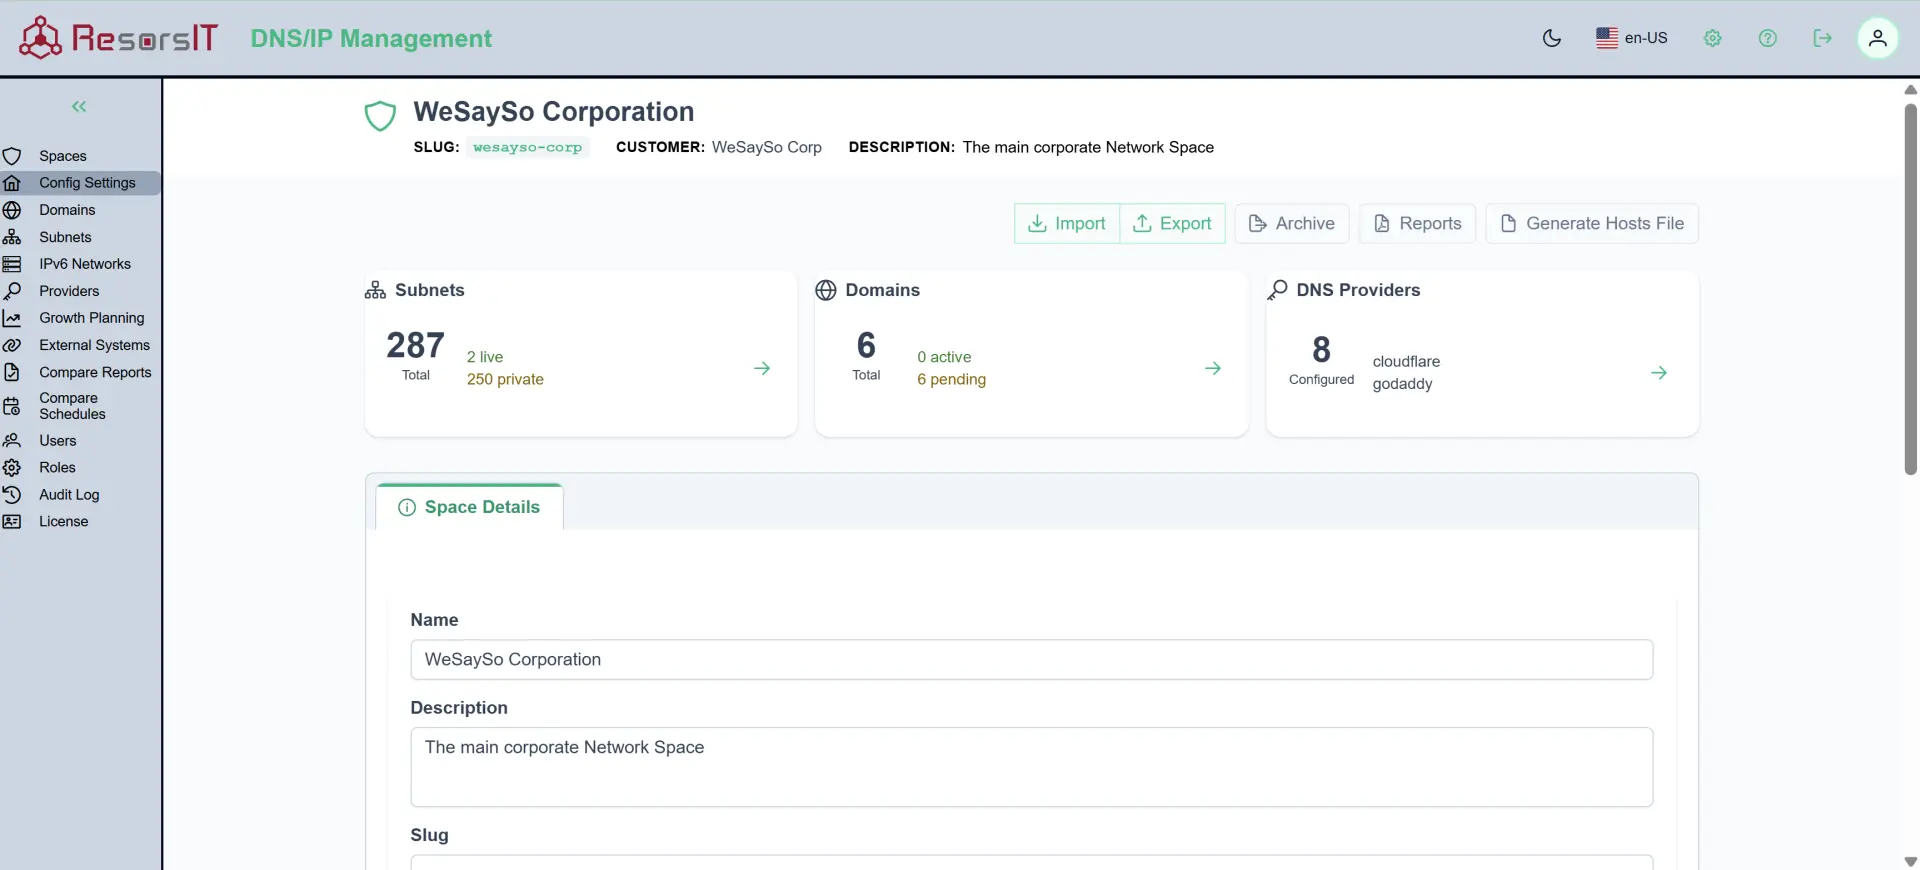Open the IPv6 Networks server icon
1920x870 pixels.
[12, 264]
